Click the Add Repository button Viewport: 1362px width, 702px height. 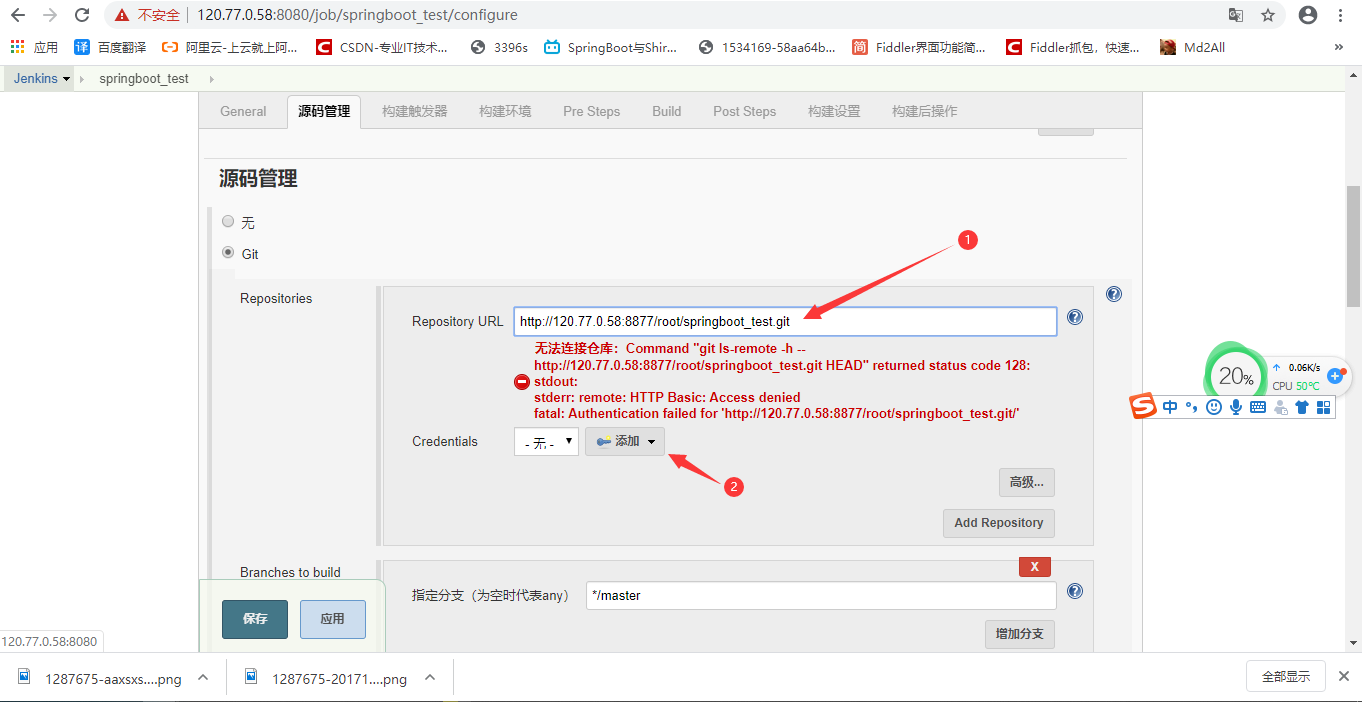998,523
